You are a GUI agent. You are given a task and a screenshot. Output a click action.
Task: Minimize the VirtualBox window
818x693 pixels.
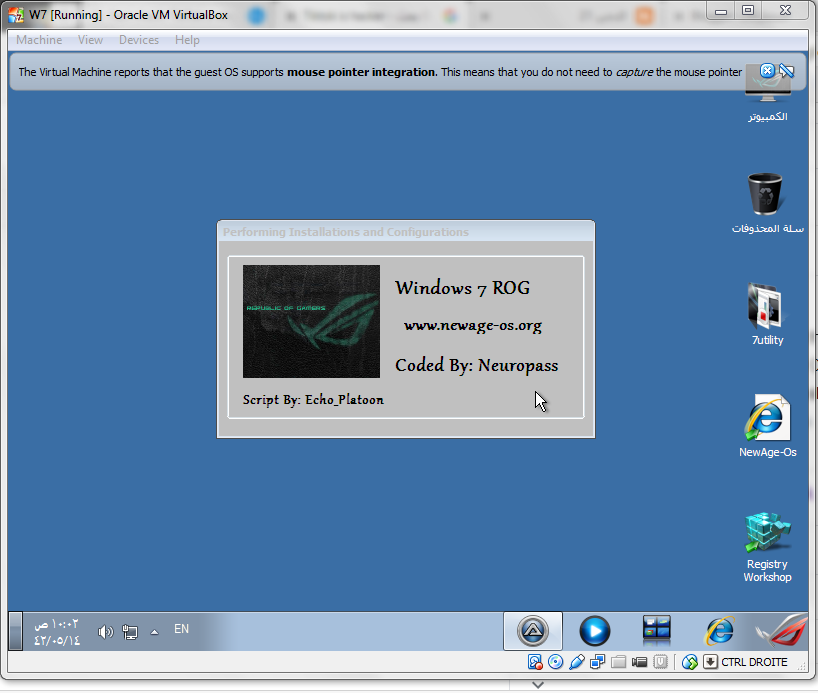[x=721, y=11]
